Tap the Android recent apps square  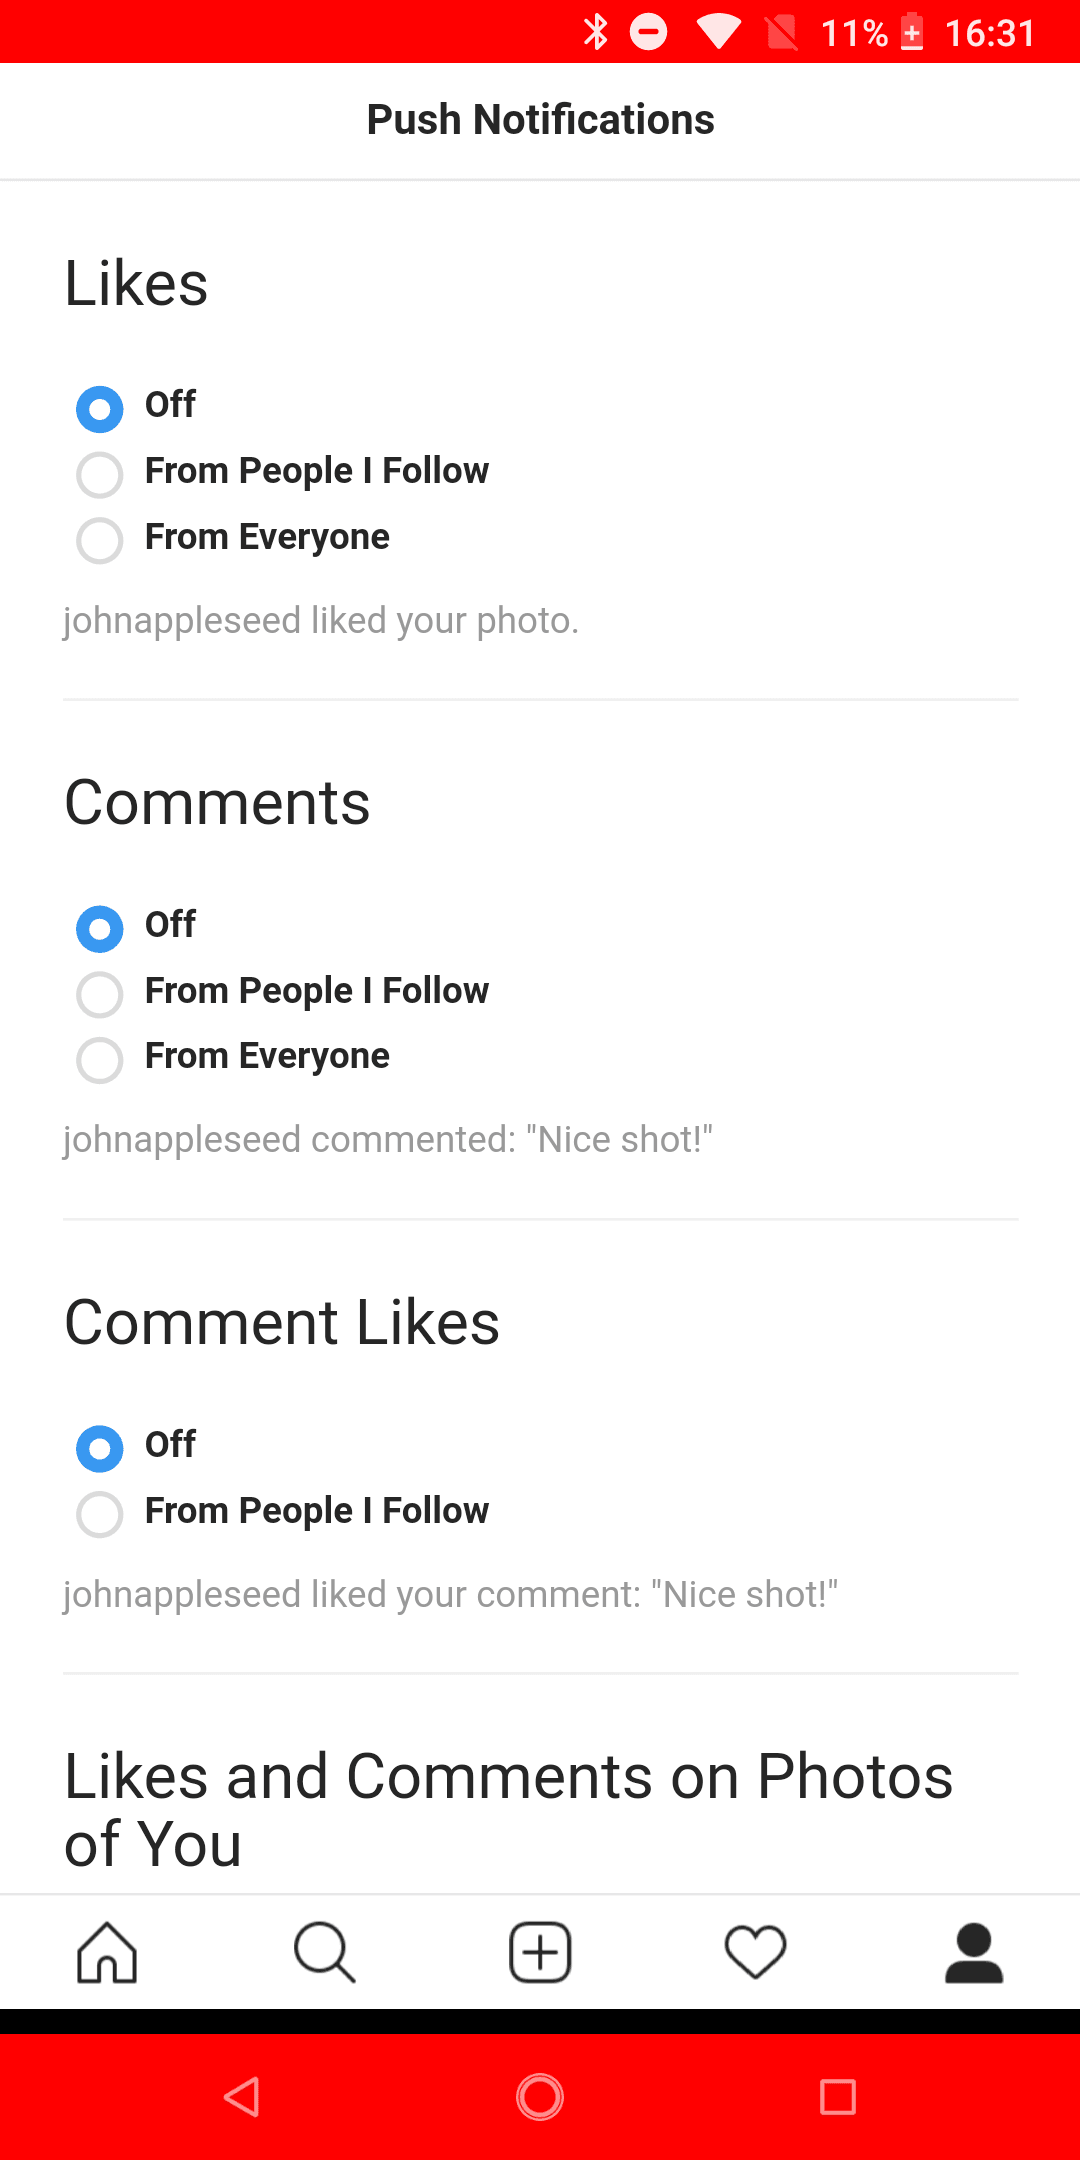coord(837,2097)
